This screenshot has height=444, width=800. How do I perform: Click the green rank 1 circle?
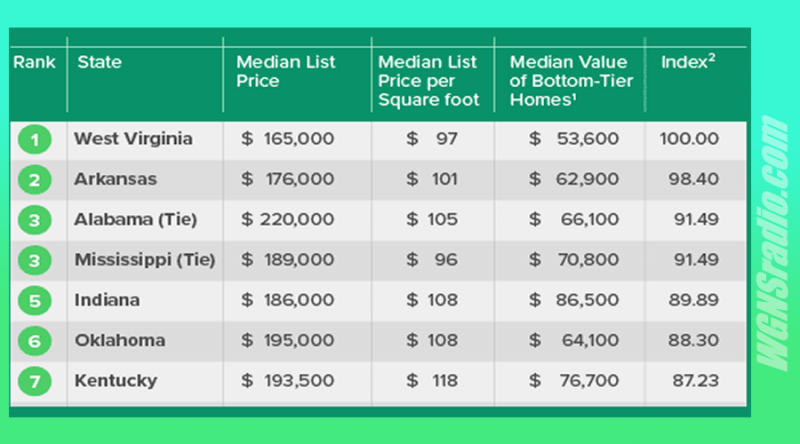coord(35,139)
